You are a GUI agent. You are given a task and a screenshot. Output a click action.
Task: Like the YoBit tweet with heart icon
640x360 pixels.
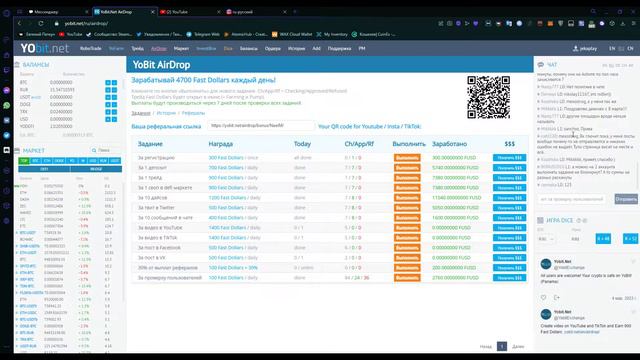543,298
